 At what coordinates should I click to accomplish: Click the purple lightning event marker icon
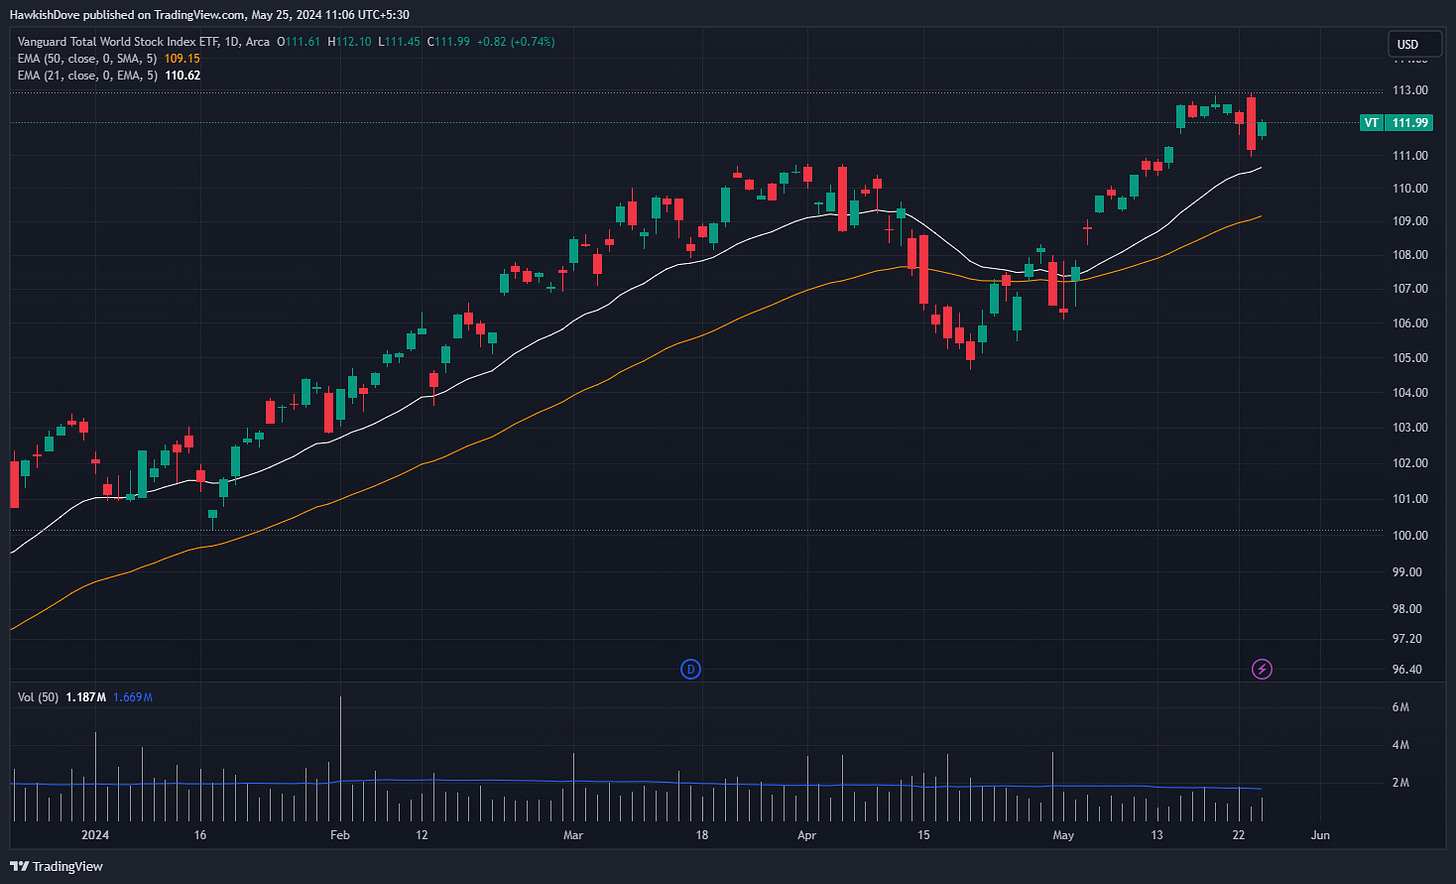[x=1262, y=669]
